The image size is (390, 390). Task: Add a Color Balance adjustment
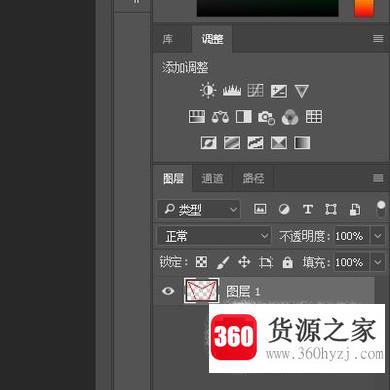(220, 117)
